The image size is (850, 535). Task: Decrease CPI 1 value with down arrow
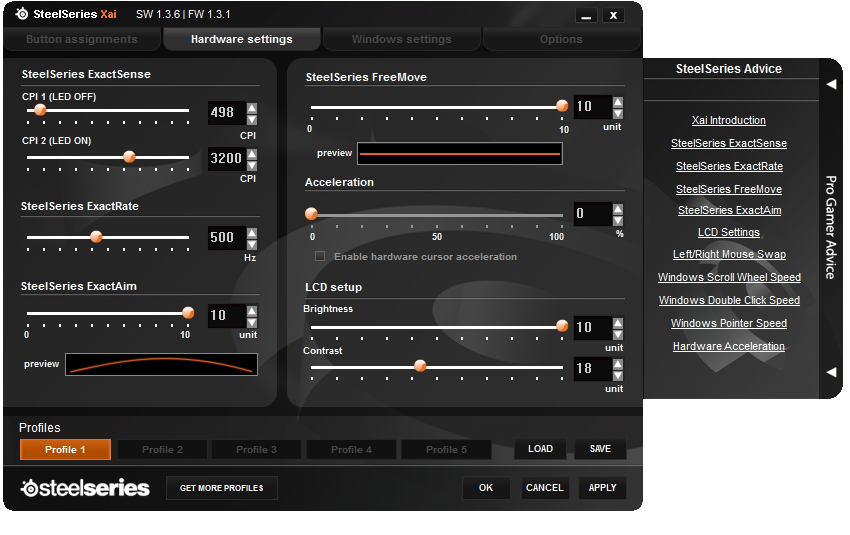click(252, 118)
